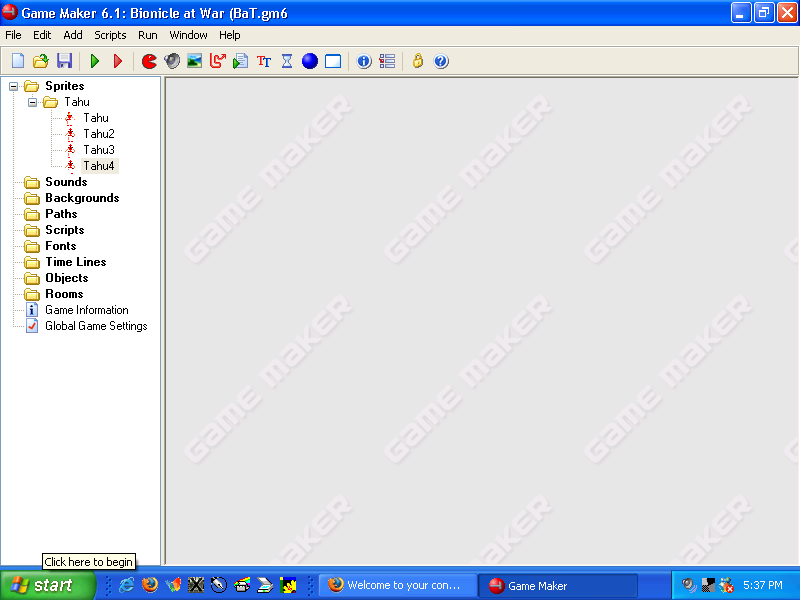Create a new room resource
This screenshot has width=800, height=600.
point(334,61)
